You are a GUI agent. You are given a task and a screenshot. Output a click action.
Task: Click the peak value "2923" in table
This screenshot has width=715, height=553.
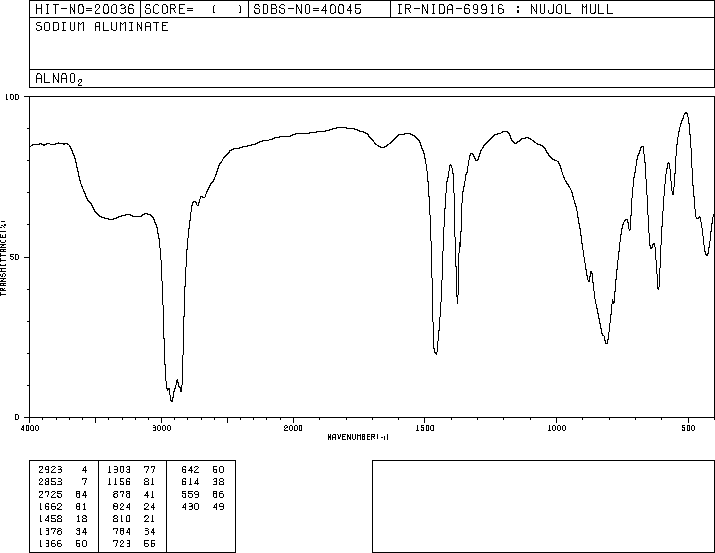pos(50,470)
